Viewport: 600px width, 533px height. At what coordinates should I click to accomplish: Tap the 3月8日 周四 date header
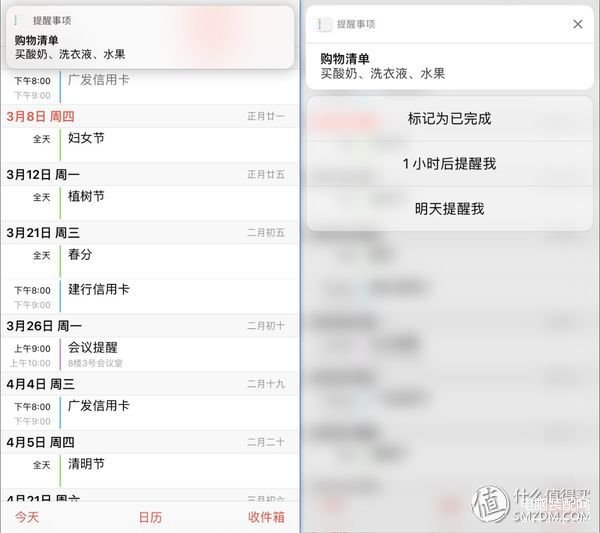(150, 116)
